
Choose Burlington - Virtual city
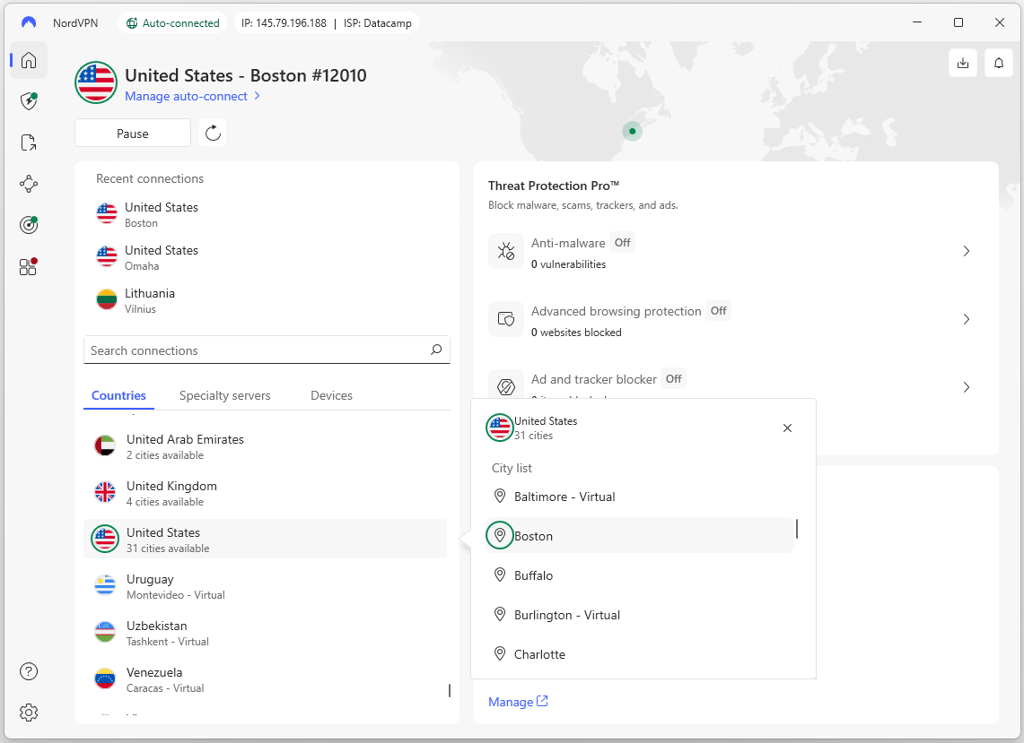point(639,614)
